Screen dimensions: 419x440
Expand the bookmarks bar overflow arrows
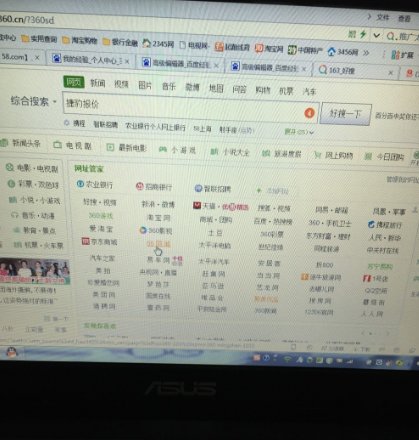coord(366,53)
